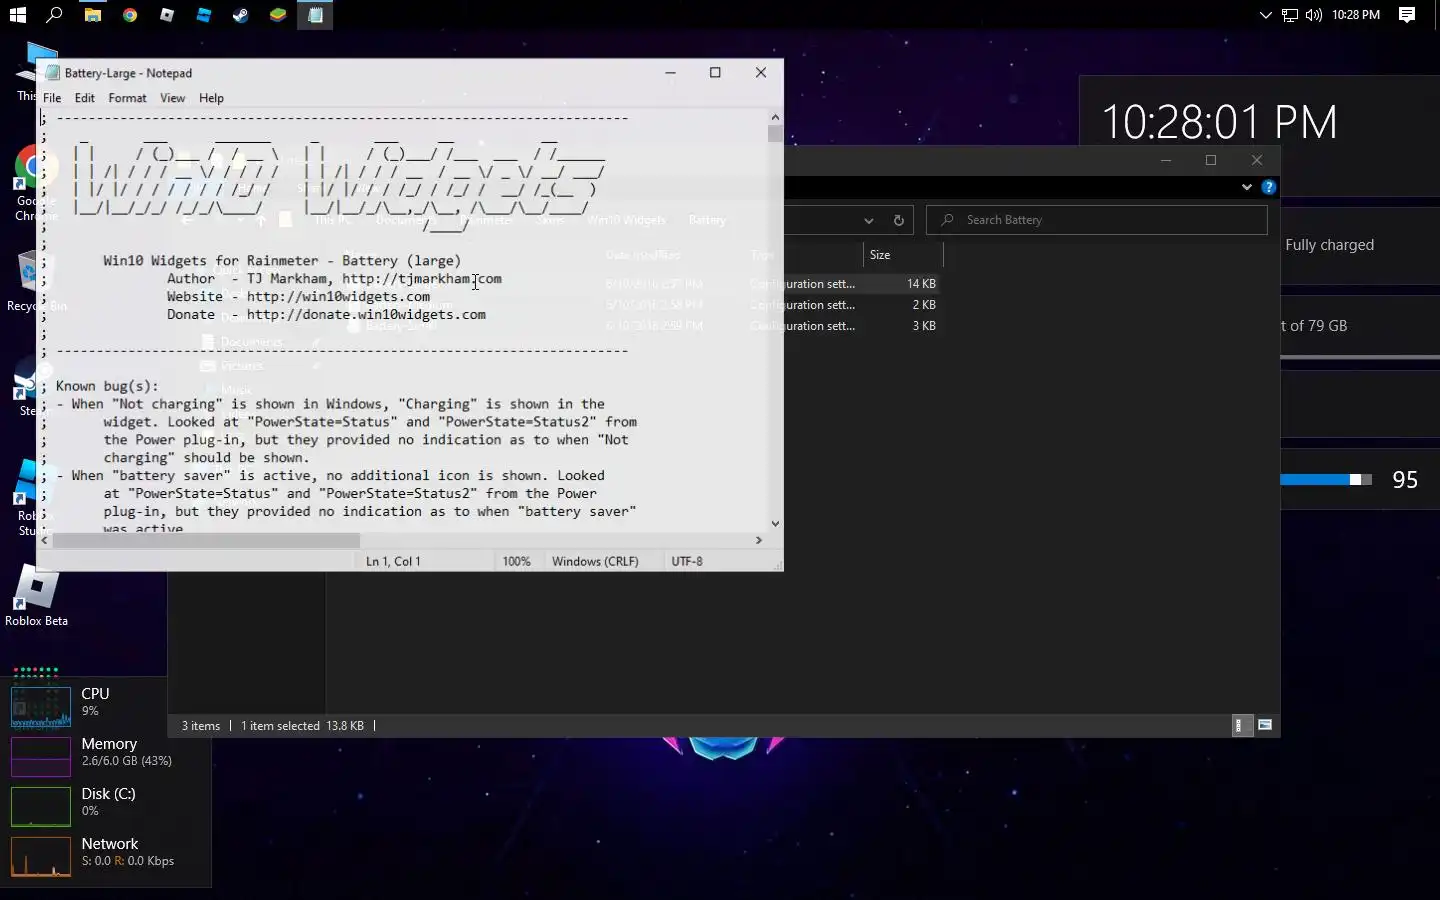Click Notepad horizontal scrollbar right arrow

[759, 540]
